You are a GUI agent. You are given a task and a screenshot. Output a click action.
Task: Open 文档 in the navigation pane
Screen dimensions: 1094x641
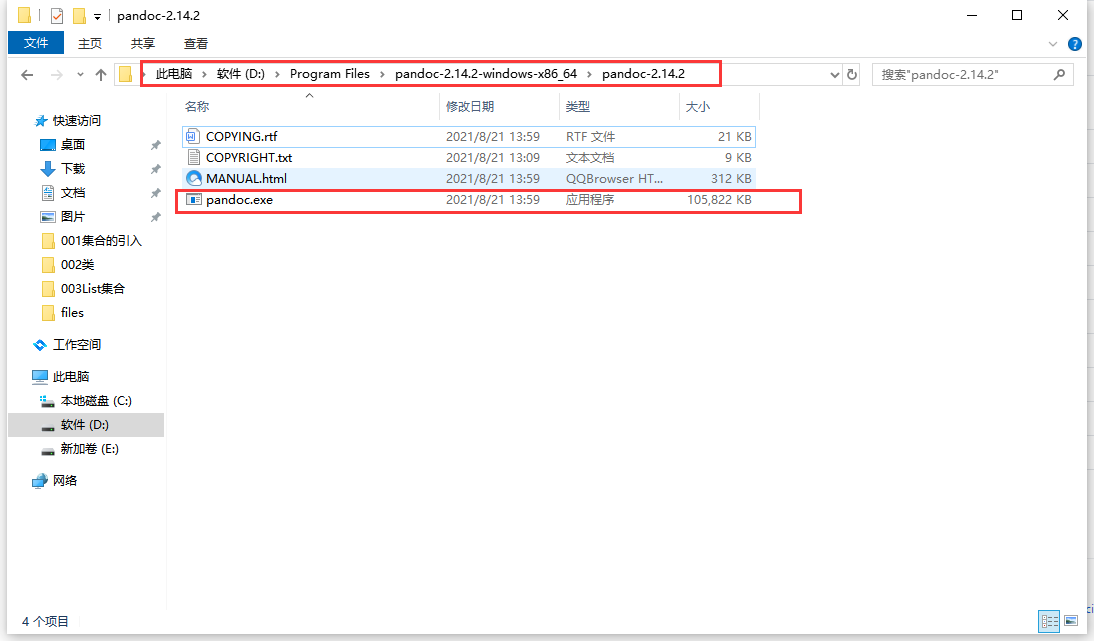point(73,193)
